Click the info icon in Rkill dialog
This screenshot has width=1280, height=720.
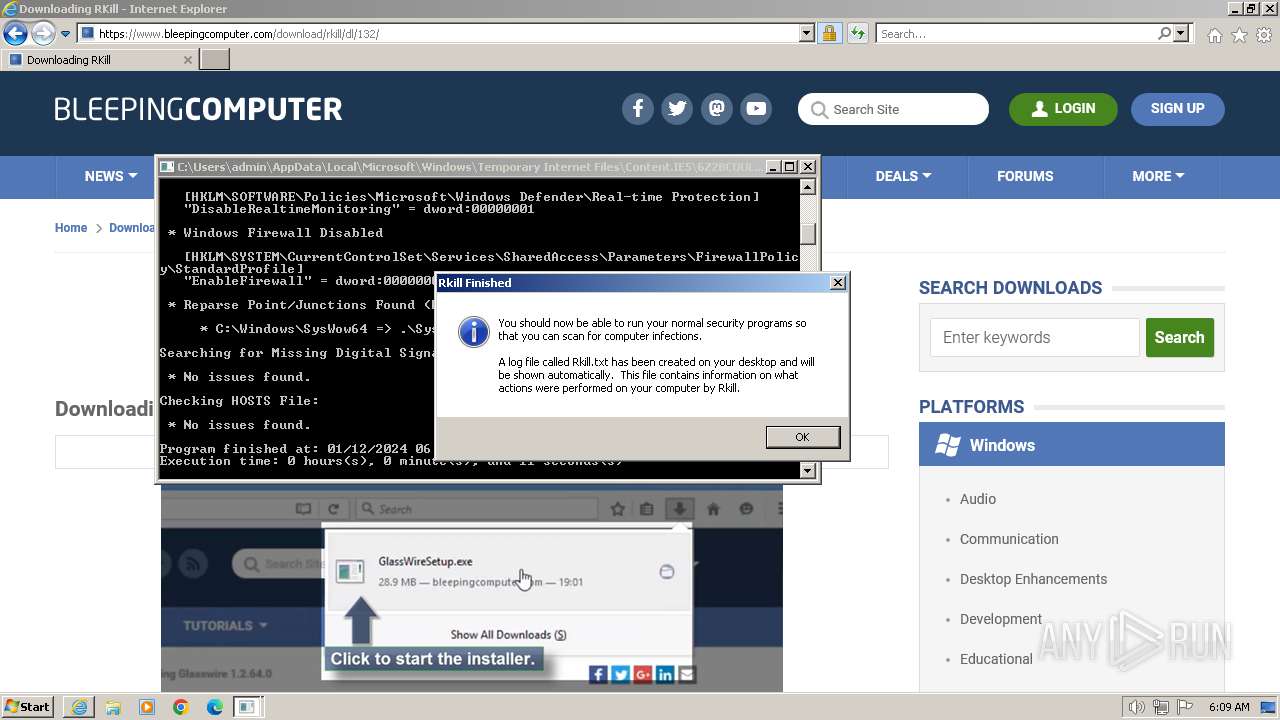coord(473,331)
